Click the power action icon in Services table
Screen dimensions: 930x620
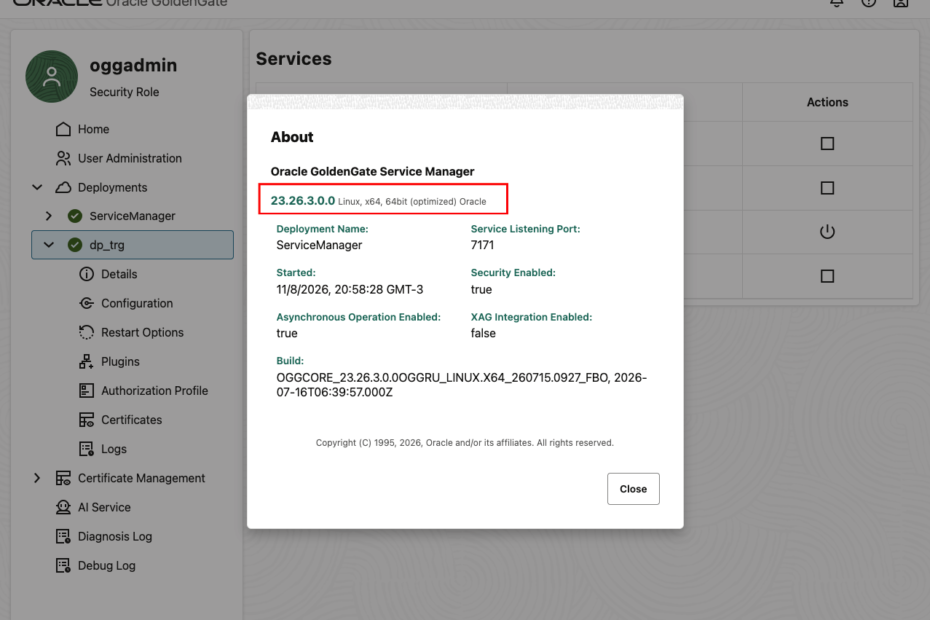click(x=827, y=231)
